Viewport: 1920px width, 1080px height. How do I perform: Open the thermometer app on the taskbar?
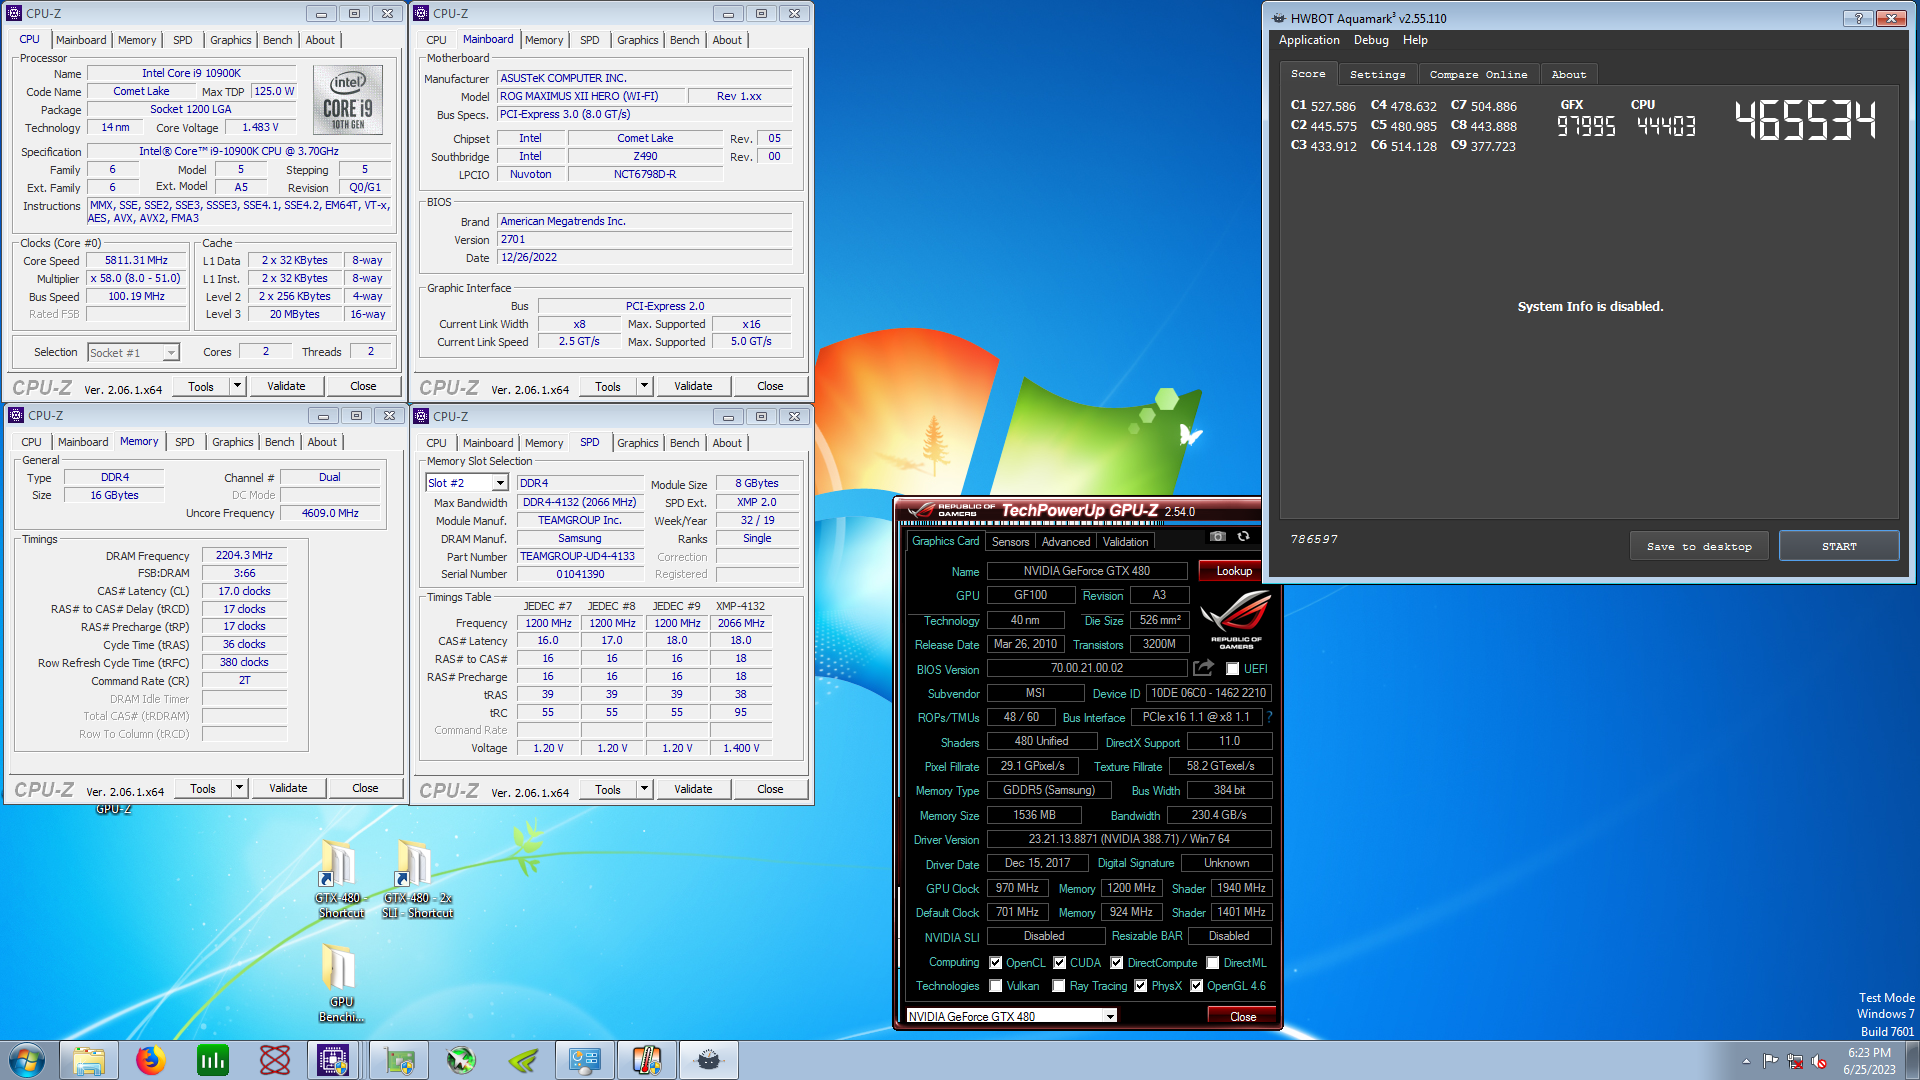pyautogui.click(x=647, y=1060)
